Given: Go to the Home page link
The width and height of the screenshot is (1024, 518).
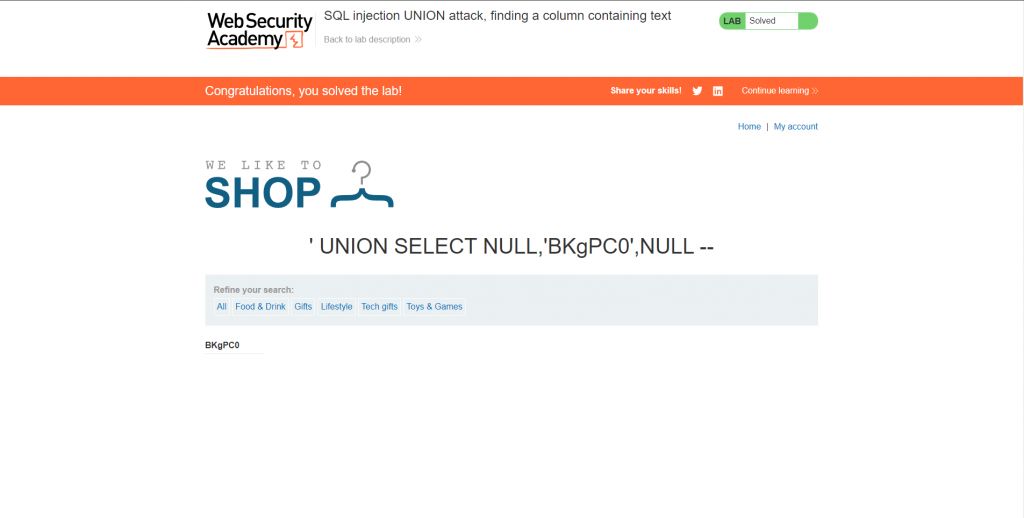Looking at the screenshot, I should (749, 127).
